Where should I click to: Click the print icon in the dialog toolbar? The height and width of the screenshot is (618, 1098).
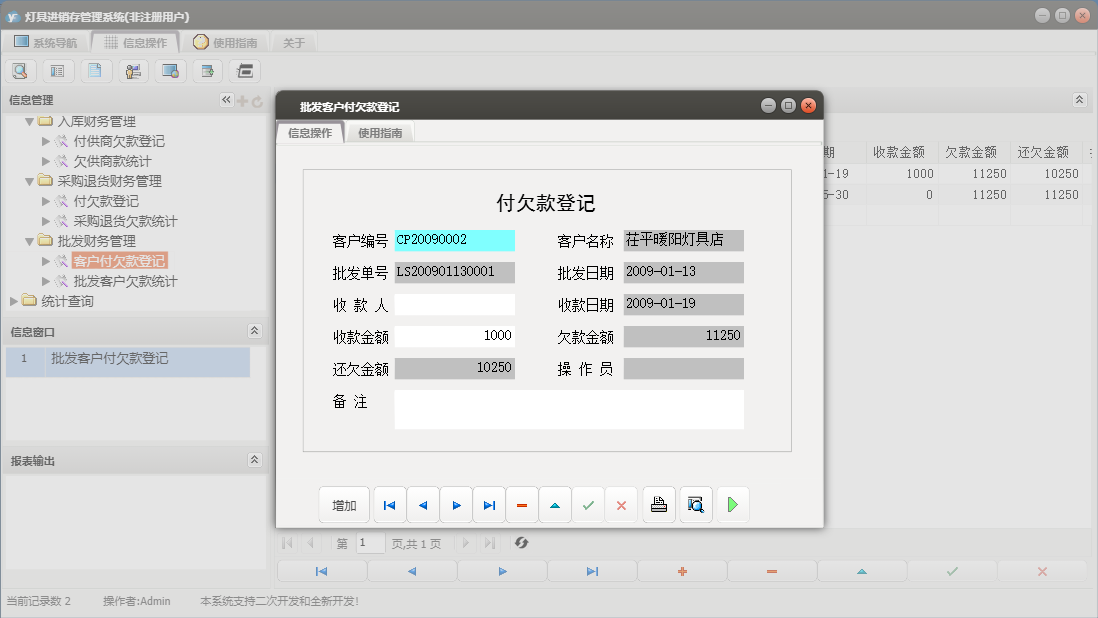(658, 505)
